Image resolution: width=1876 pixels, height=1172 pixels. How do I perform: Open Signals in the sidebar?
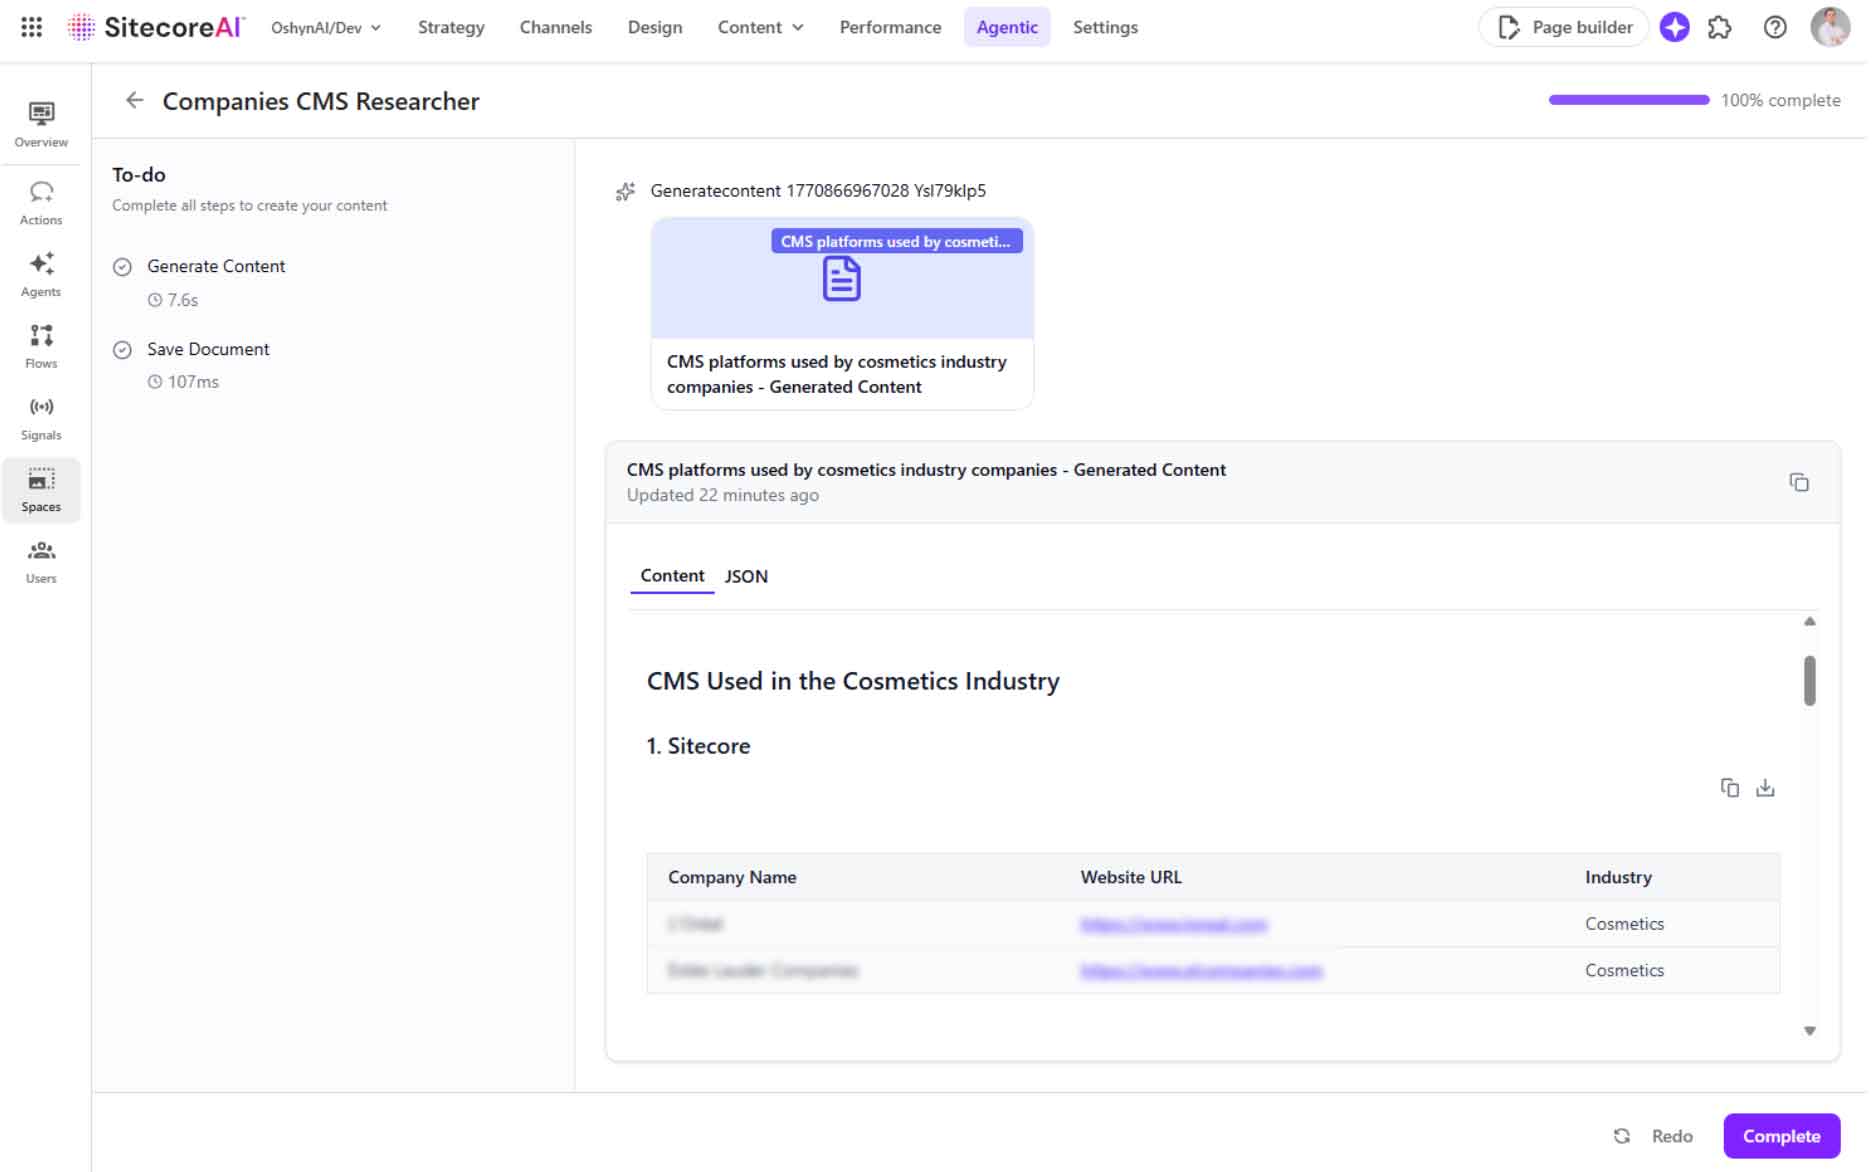(x=41, y=419)
